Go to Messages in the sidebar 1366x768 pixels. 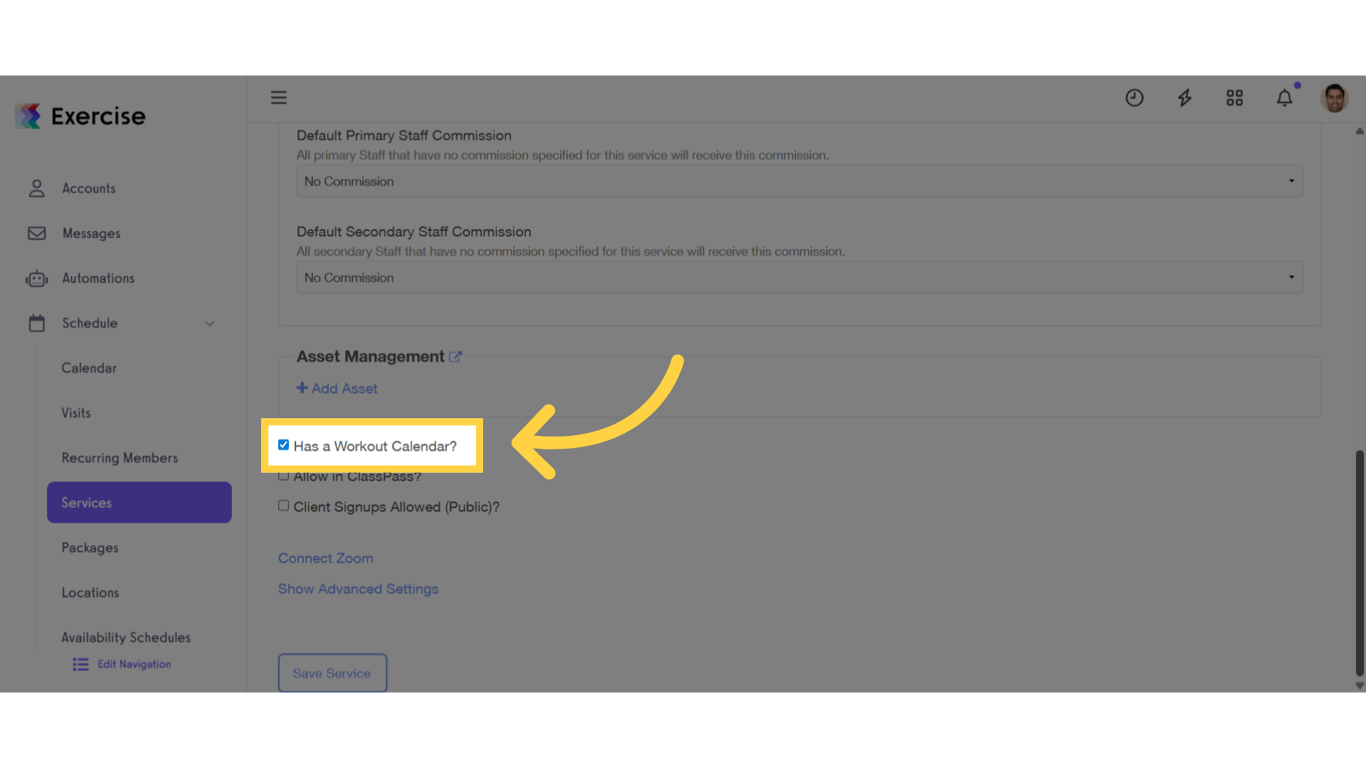(x=91, y=233)
